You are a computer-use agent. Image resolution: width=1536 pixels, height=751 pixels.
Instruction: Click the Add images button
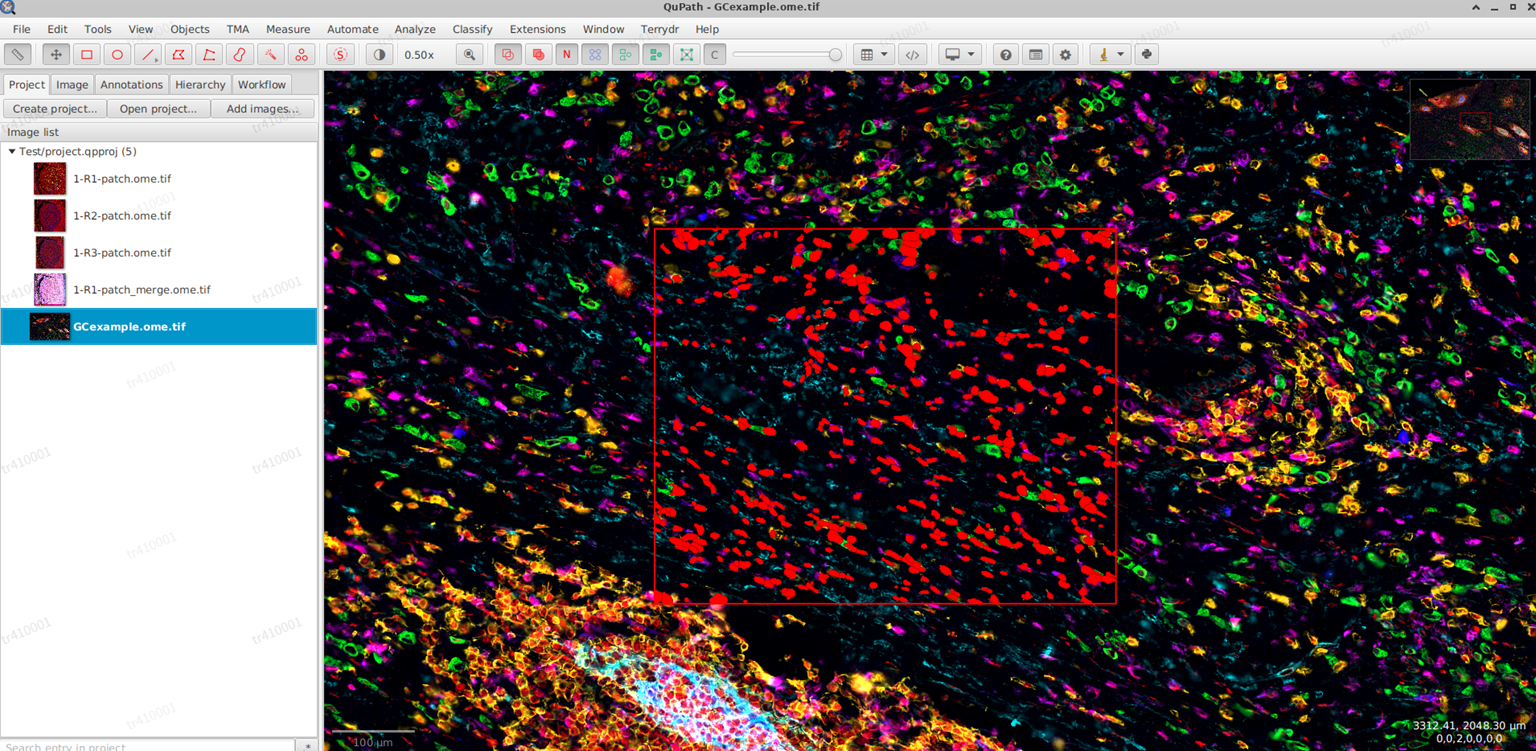tap(262, 108)
